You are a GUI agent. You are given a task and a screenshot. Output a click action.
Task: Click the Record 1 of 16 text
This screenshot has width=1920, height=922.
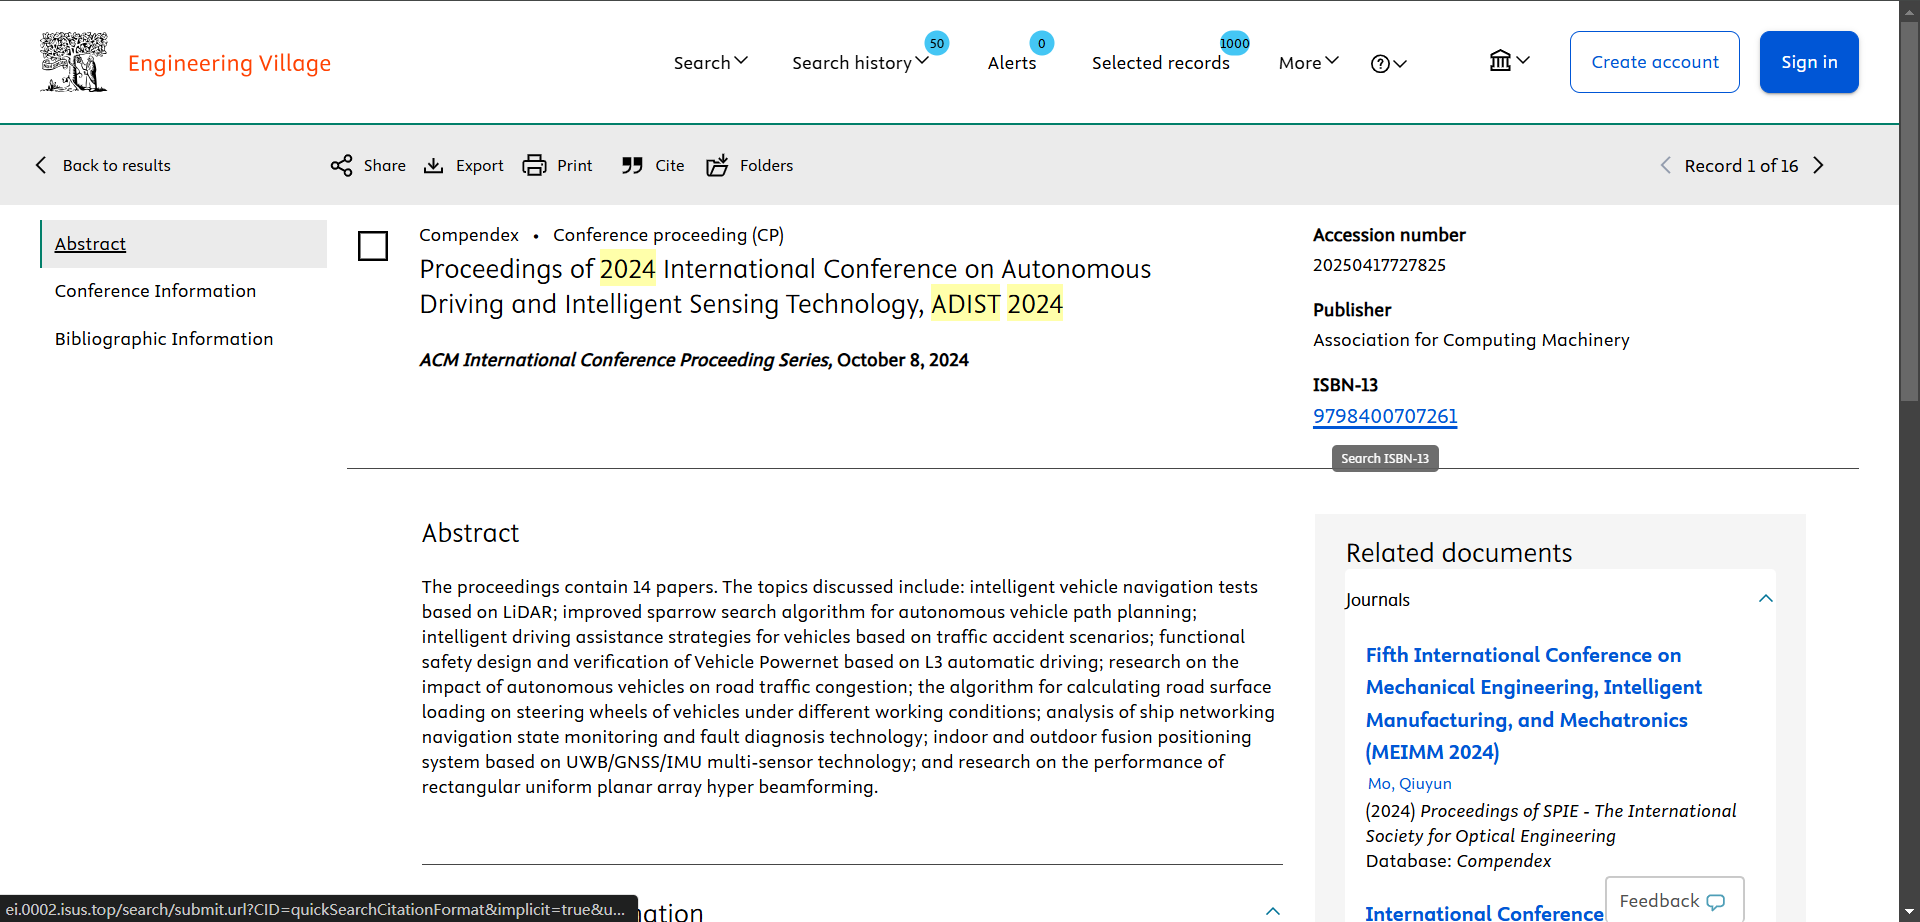(1741, 165)
